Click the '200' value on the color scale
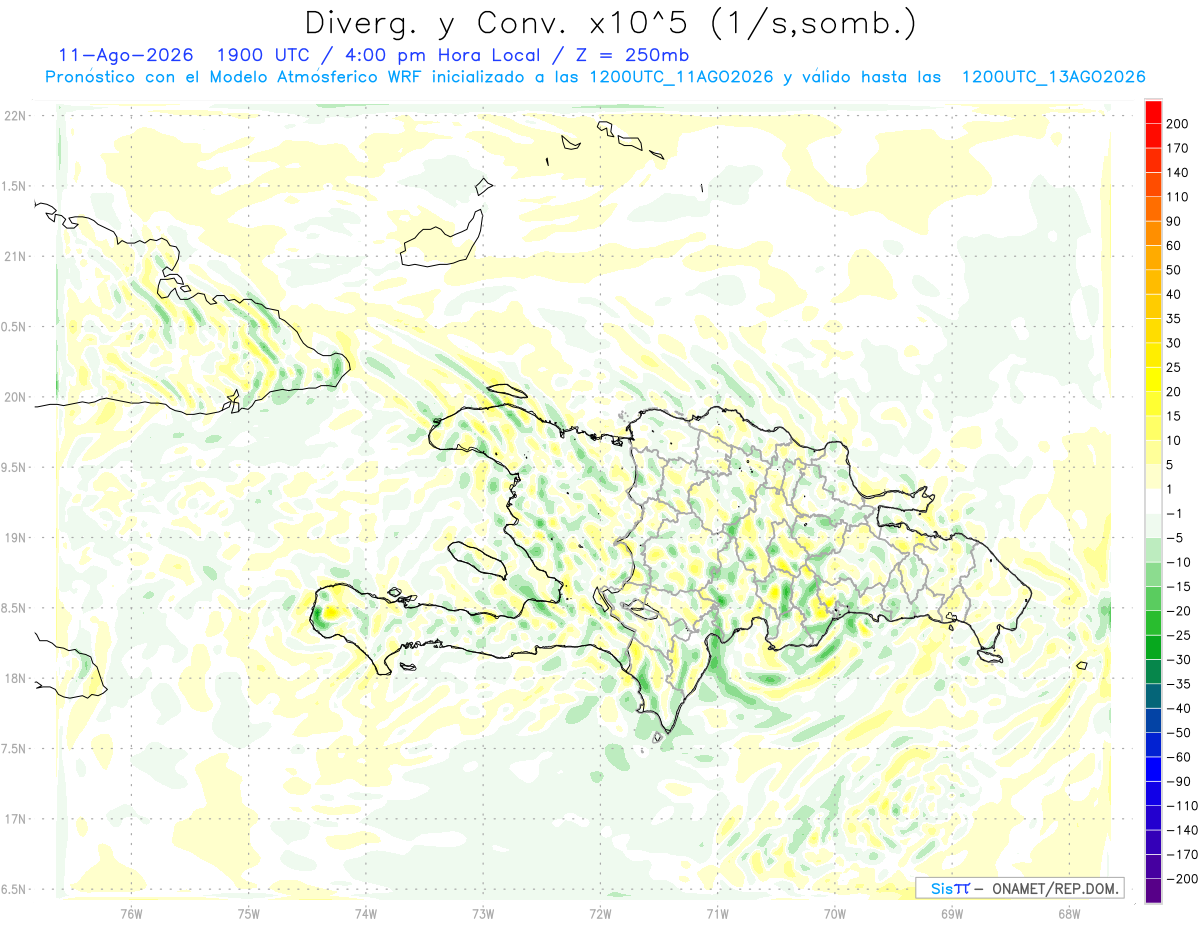This screenshot has height=927, width=1200. (1177, 124)
